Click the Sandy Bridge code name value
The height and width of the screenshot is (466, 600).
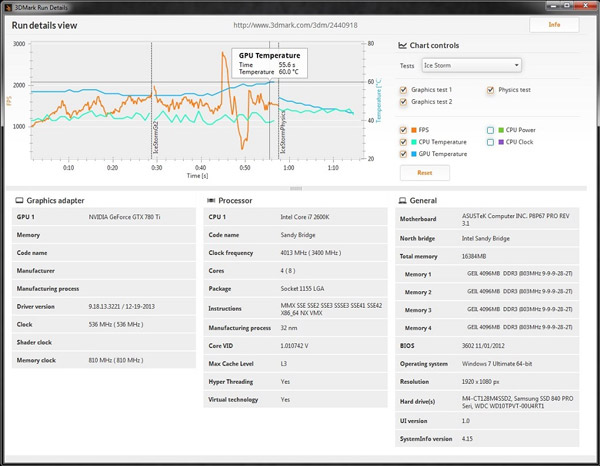point(298,235)
